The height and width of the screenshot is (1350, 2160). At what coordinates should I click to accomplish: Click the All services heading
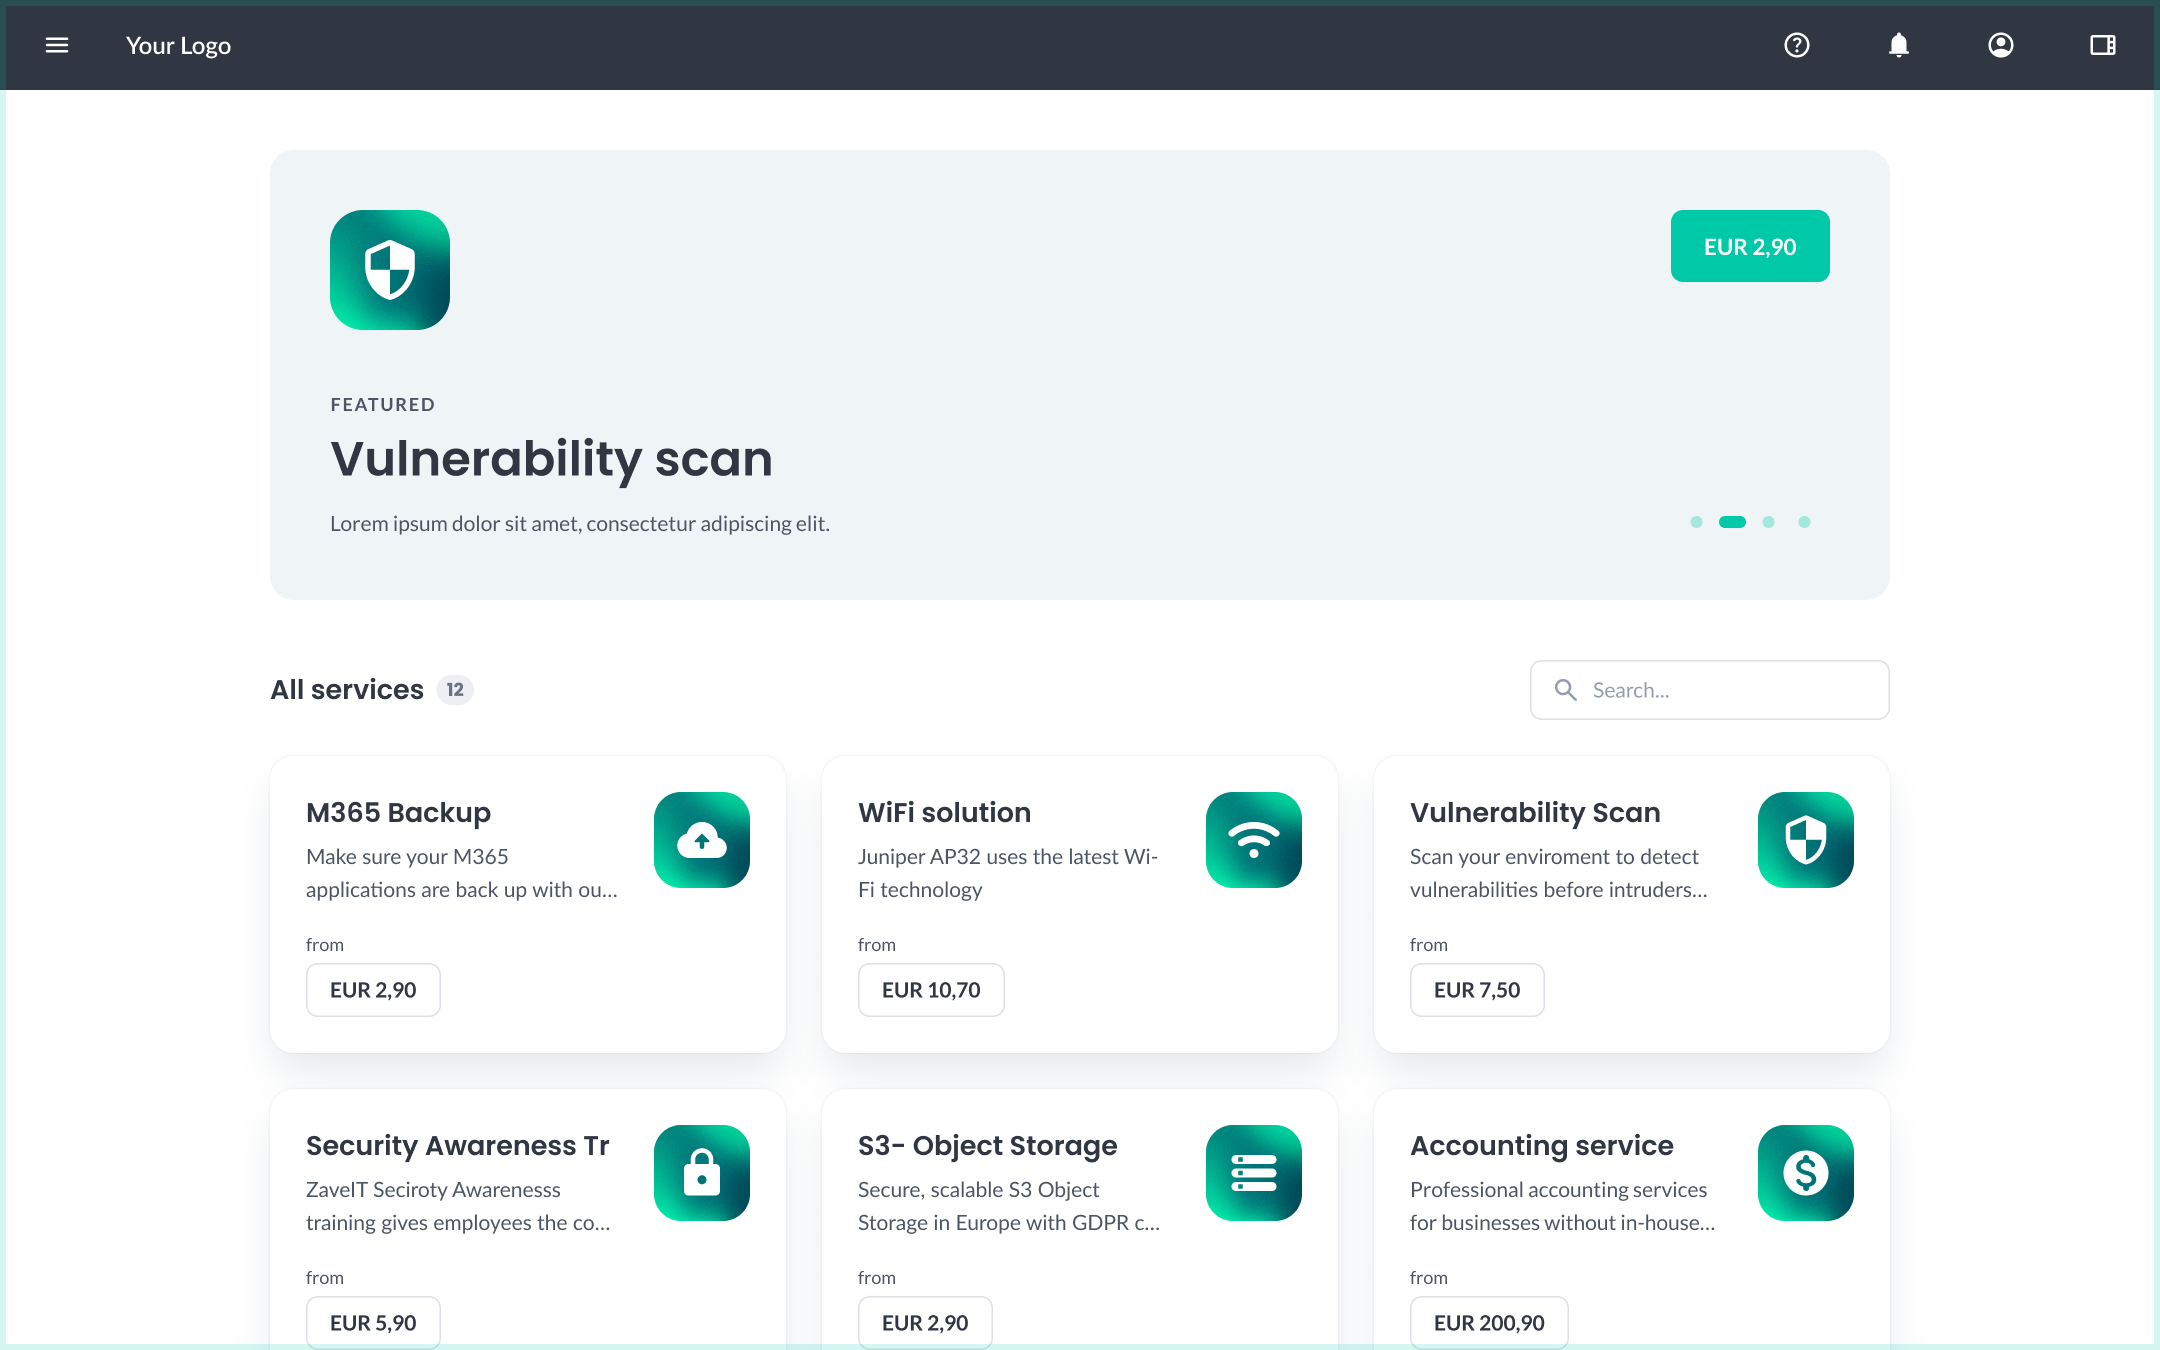347,690
